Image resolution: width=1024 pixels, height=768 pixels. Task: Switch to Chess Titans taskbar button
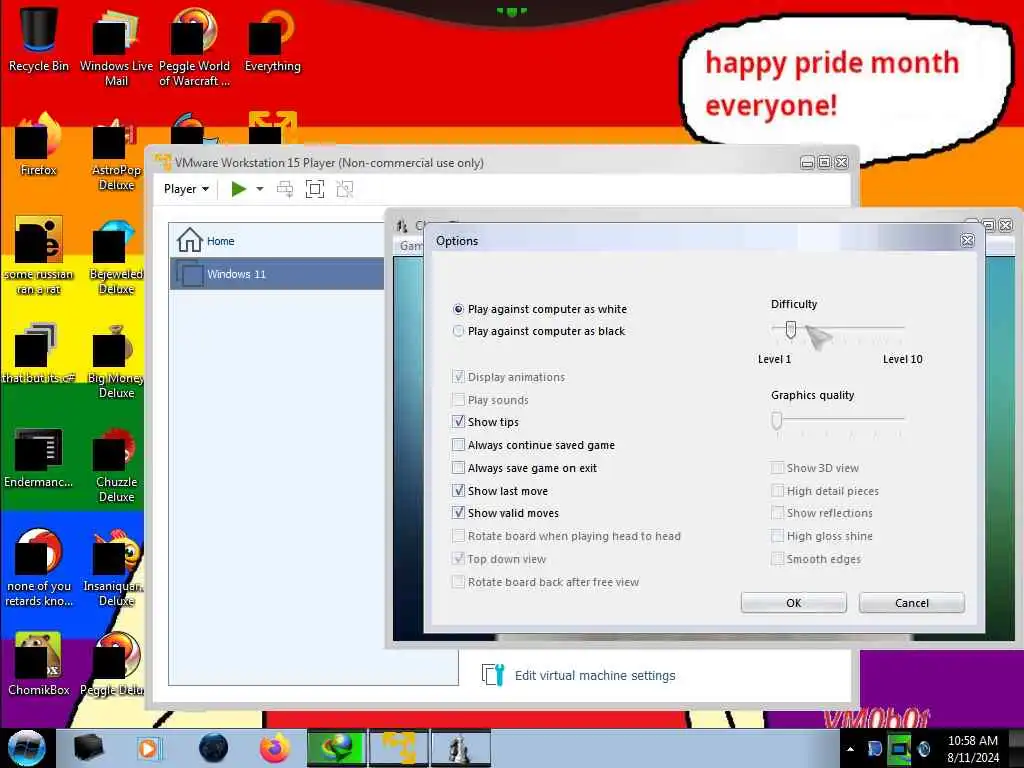point(460,748)
